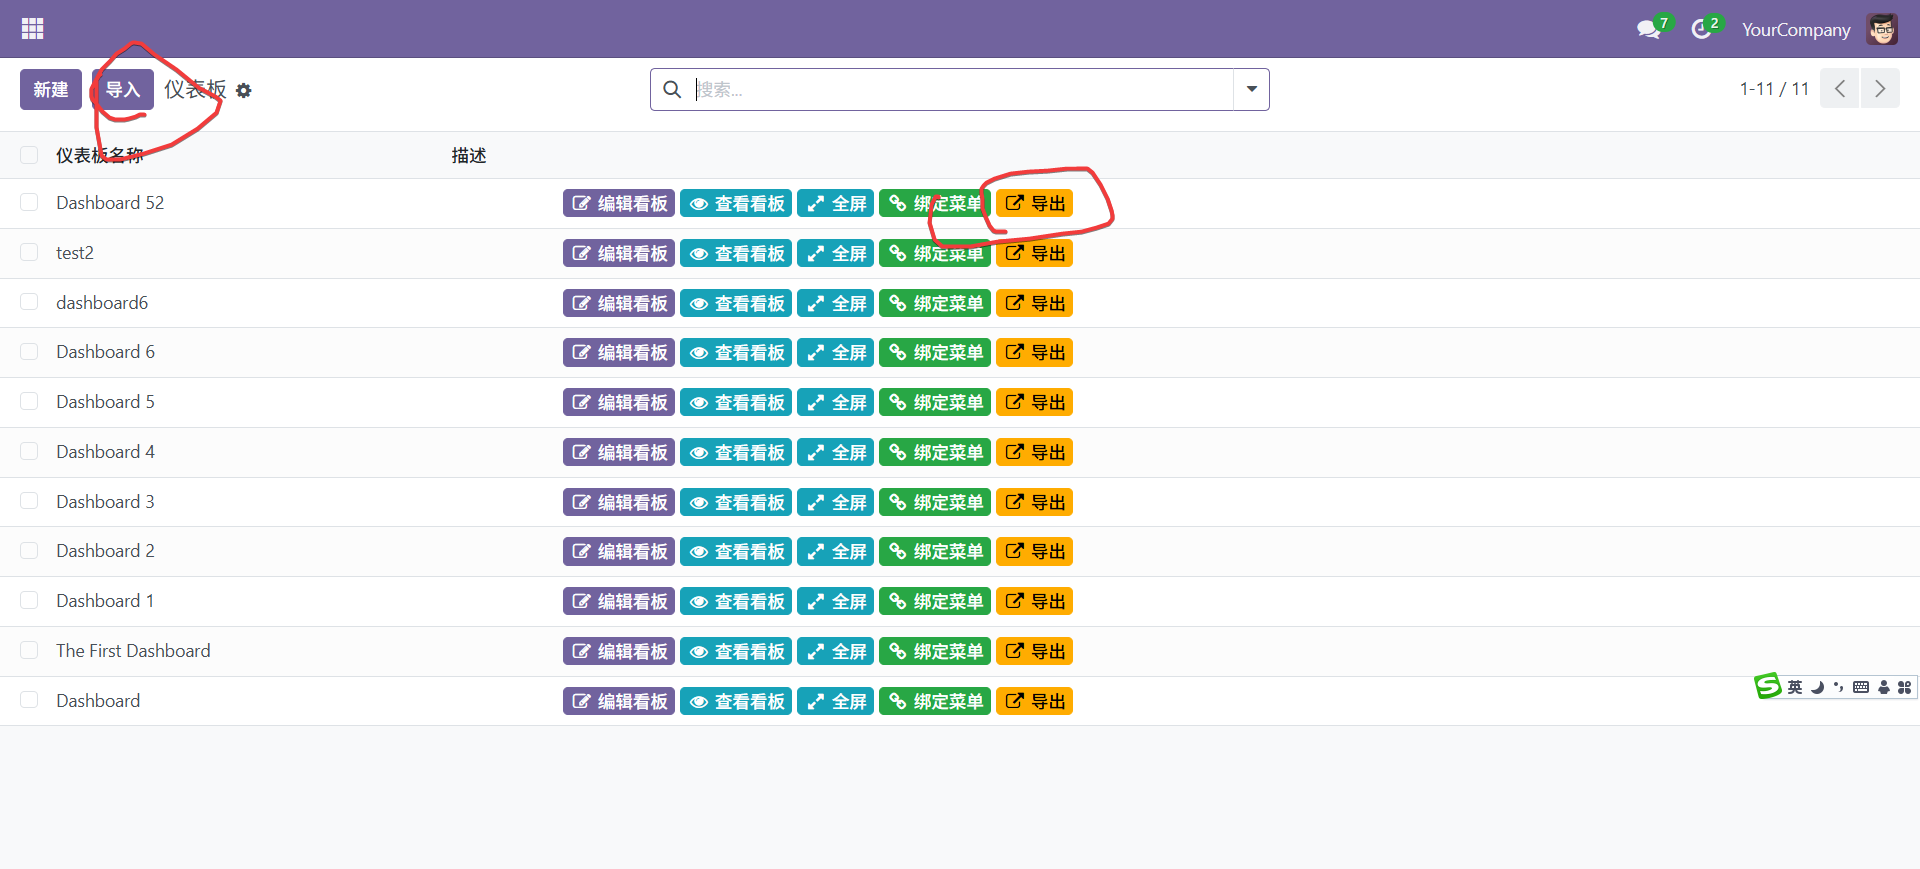This screenshot has height=869, width=1920.
Task: Select the test2 row checkbox
Action: 29,253
